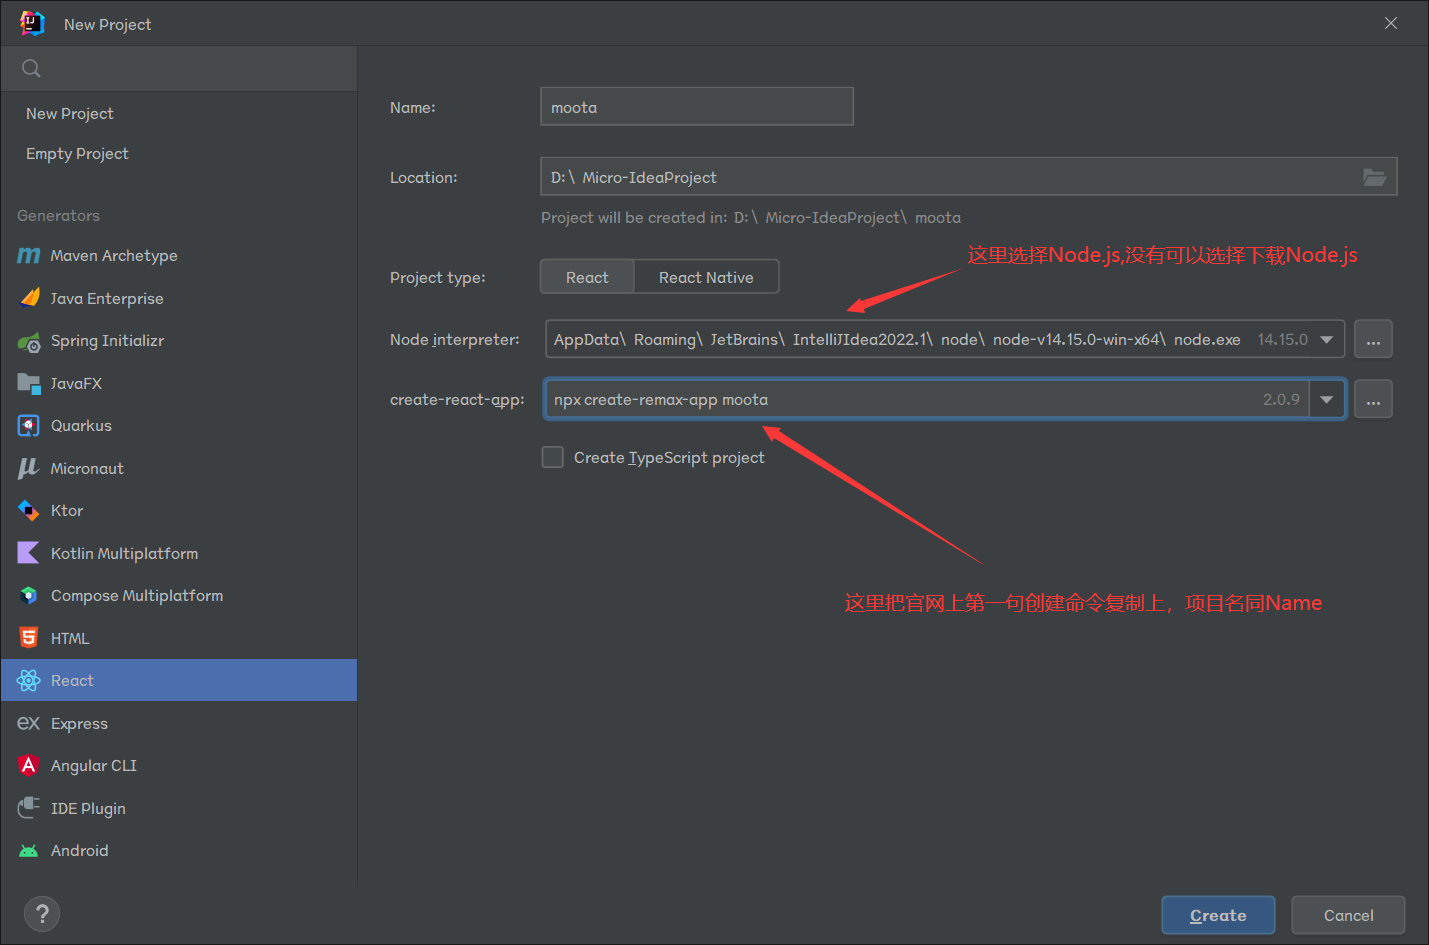Click the React label in generators list

coord(72,681)
